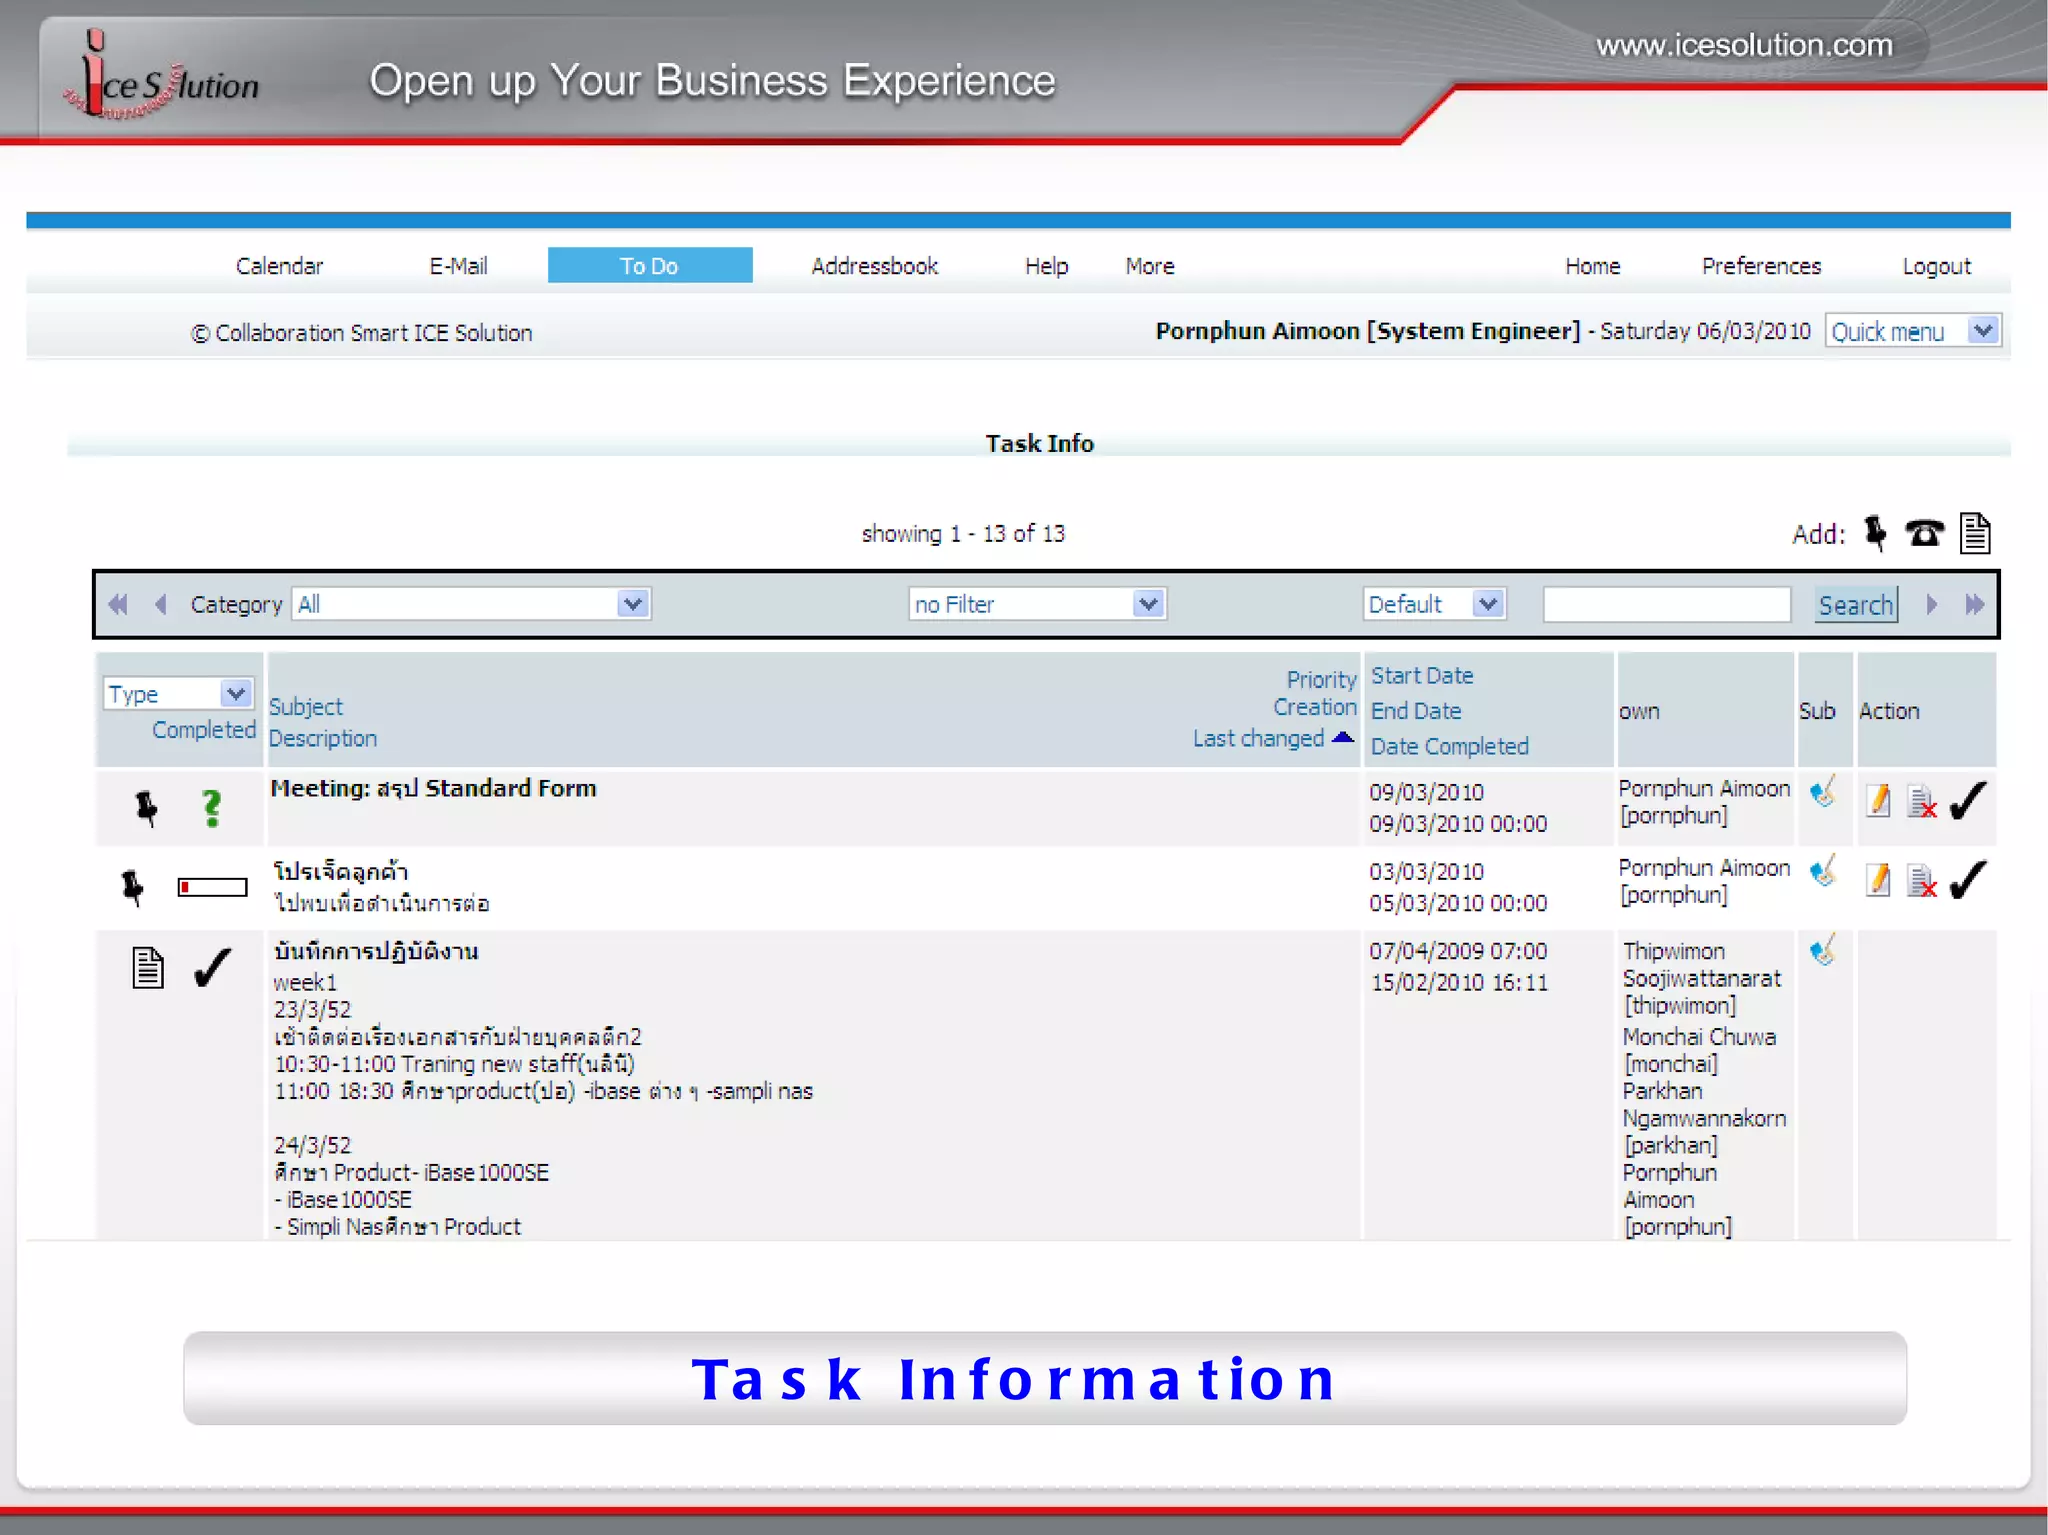2048x1535 pixels.
Task: Open Meeting: สรุป Standard Form task
Action: coord(433,788)
